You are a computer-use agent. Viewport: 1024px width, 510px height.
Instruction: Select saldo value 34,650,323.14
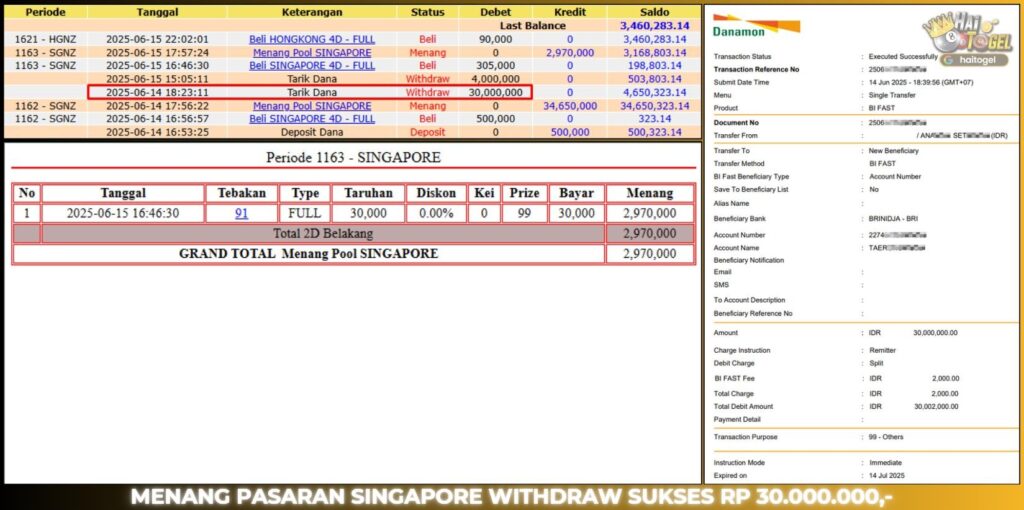tap(655, 106)
